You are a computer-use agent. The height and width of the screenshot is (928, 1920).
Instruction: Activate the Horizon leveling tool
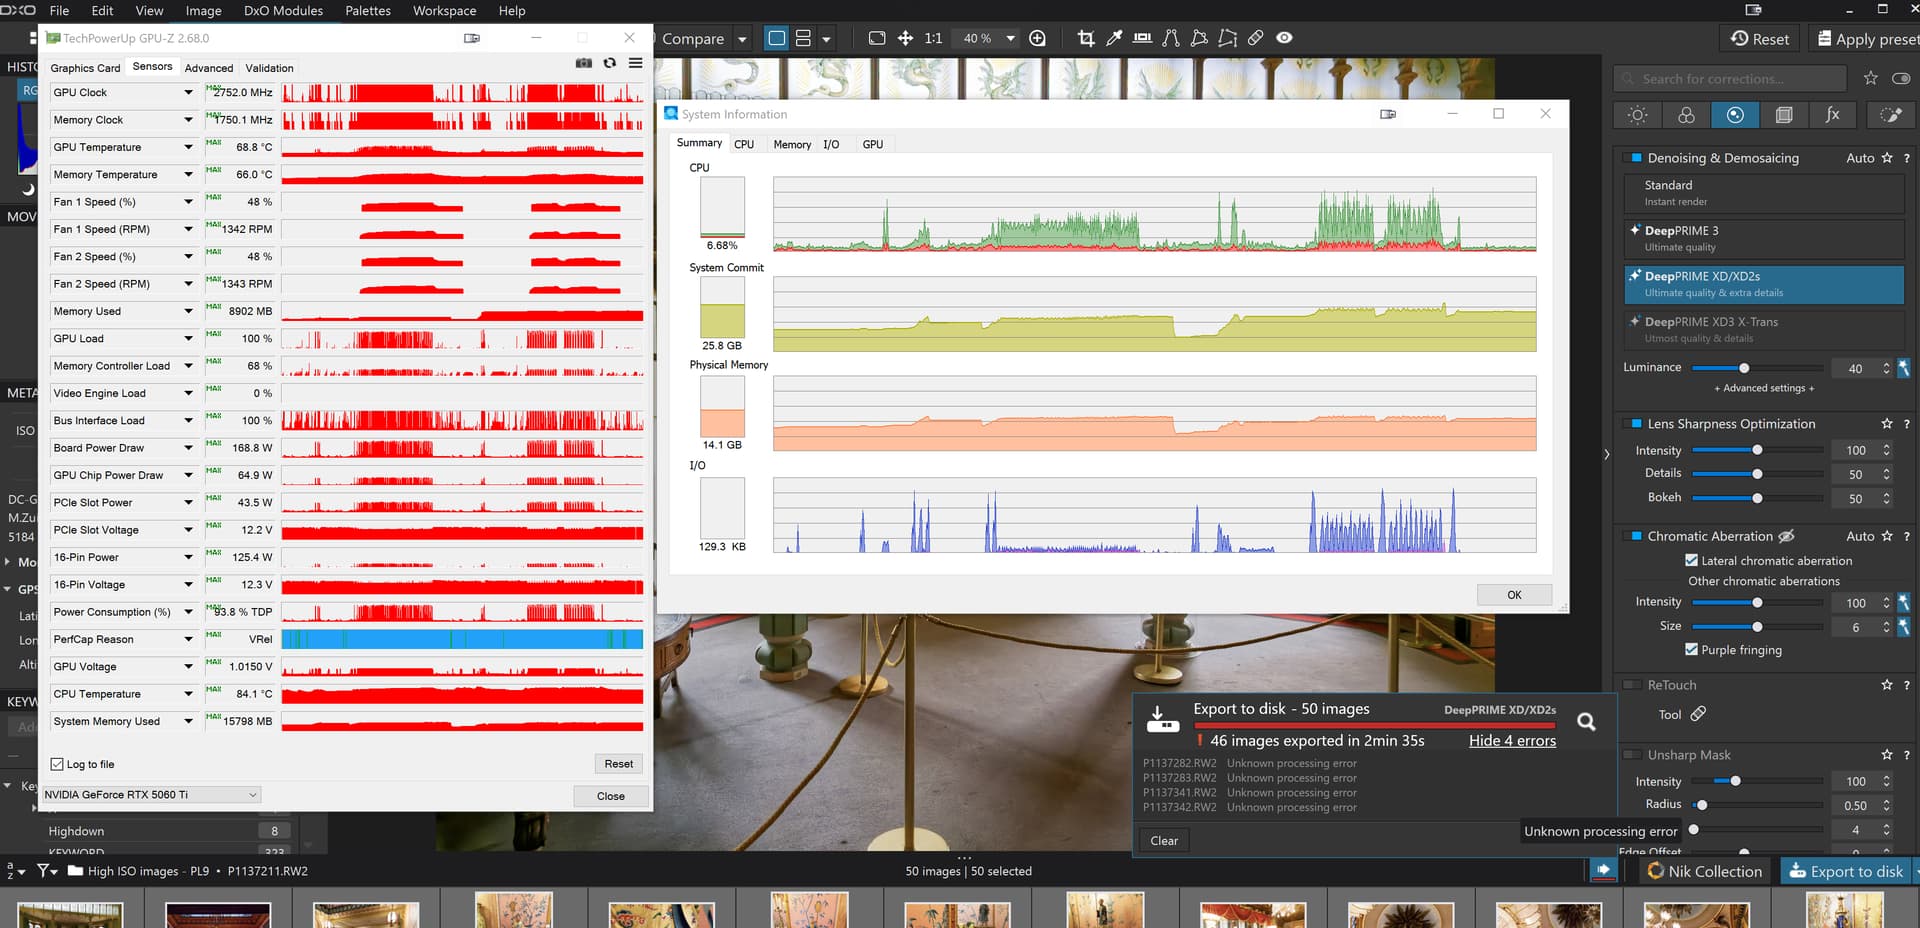coord(1142,38)
